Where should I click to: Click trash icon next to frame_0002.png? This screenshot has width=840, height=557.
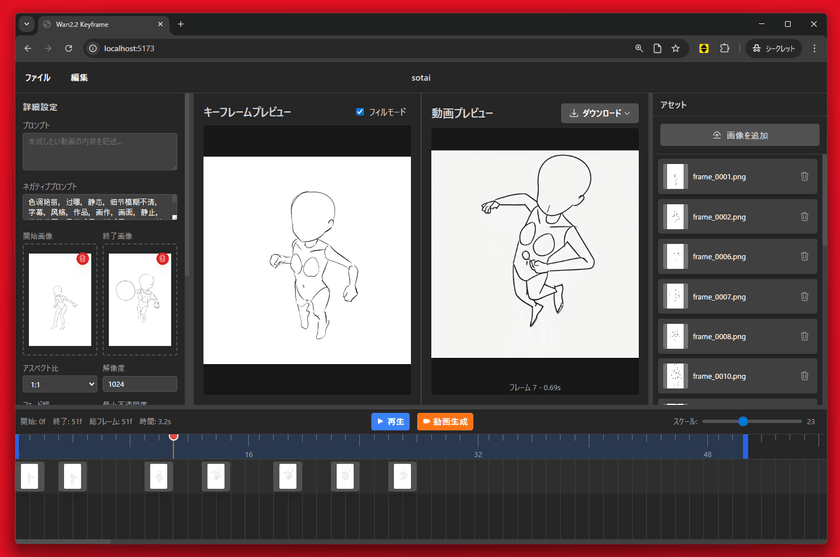804,217
